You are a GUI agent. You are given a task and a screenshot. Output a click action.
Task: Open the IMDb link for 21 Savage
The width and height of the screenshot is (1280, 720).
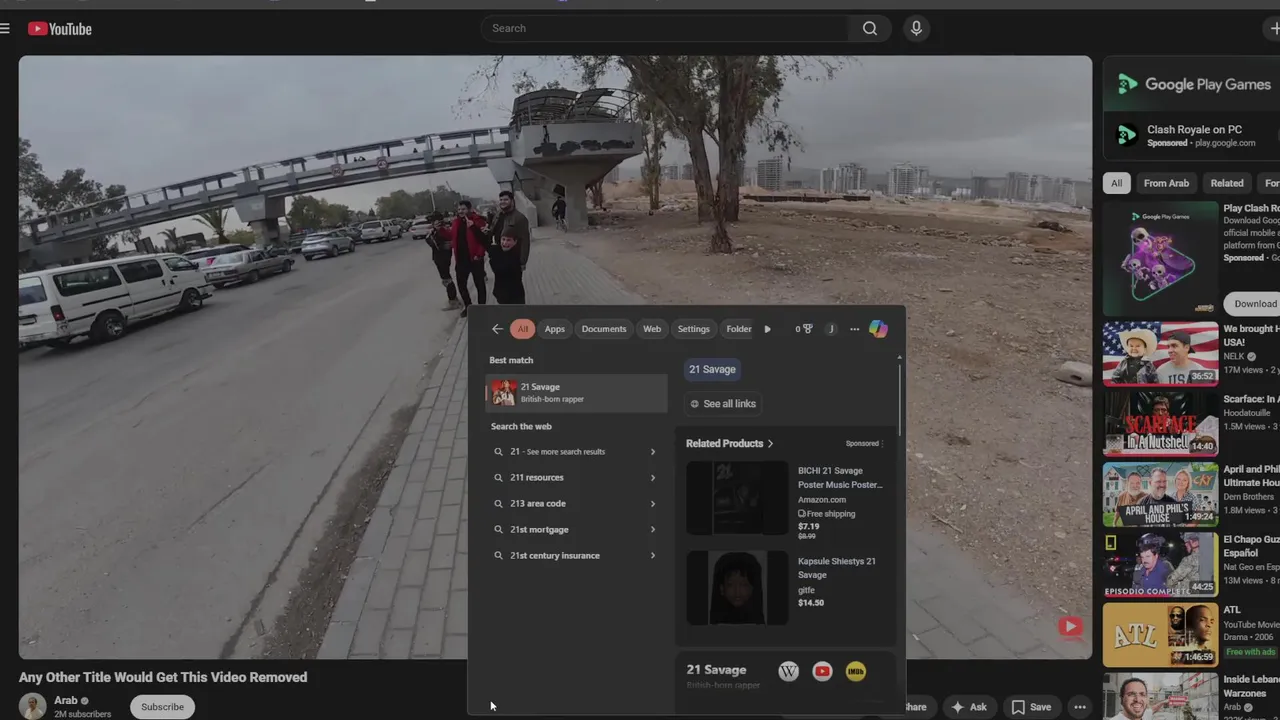[x=855, y=671]
